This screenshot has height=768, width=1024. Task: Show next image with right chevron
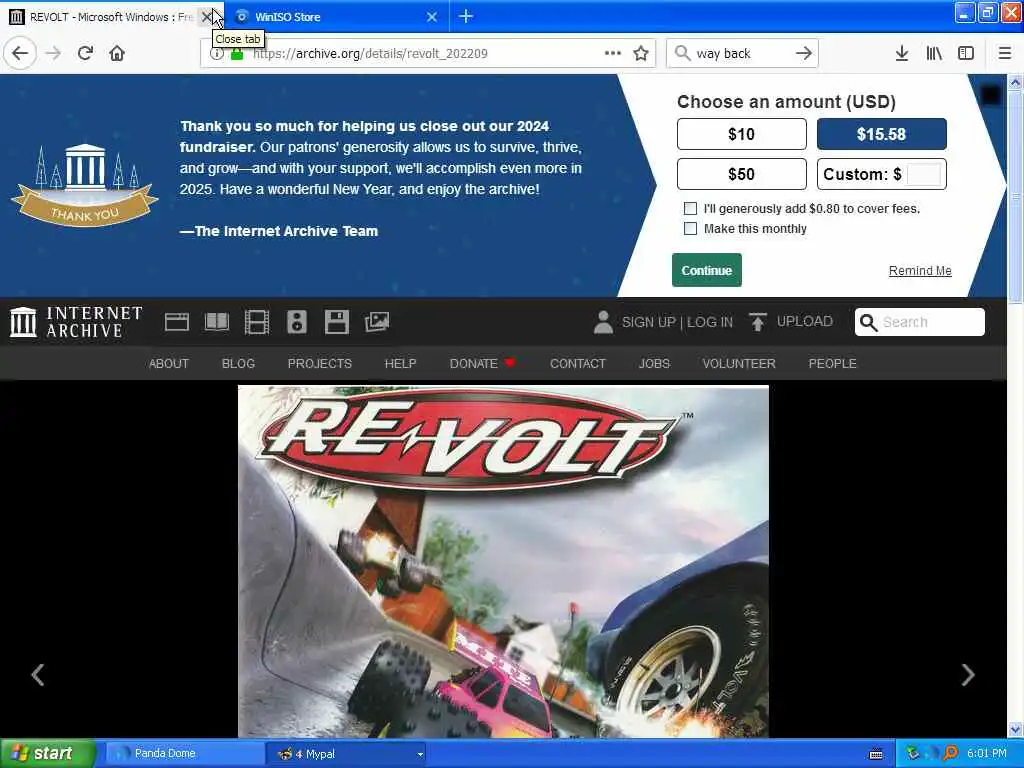point(968,675)
